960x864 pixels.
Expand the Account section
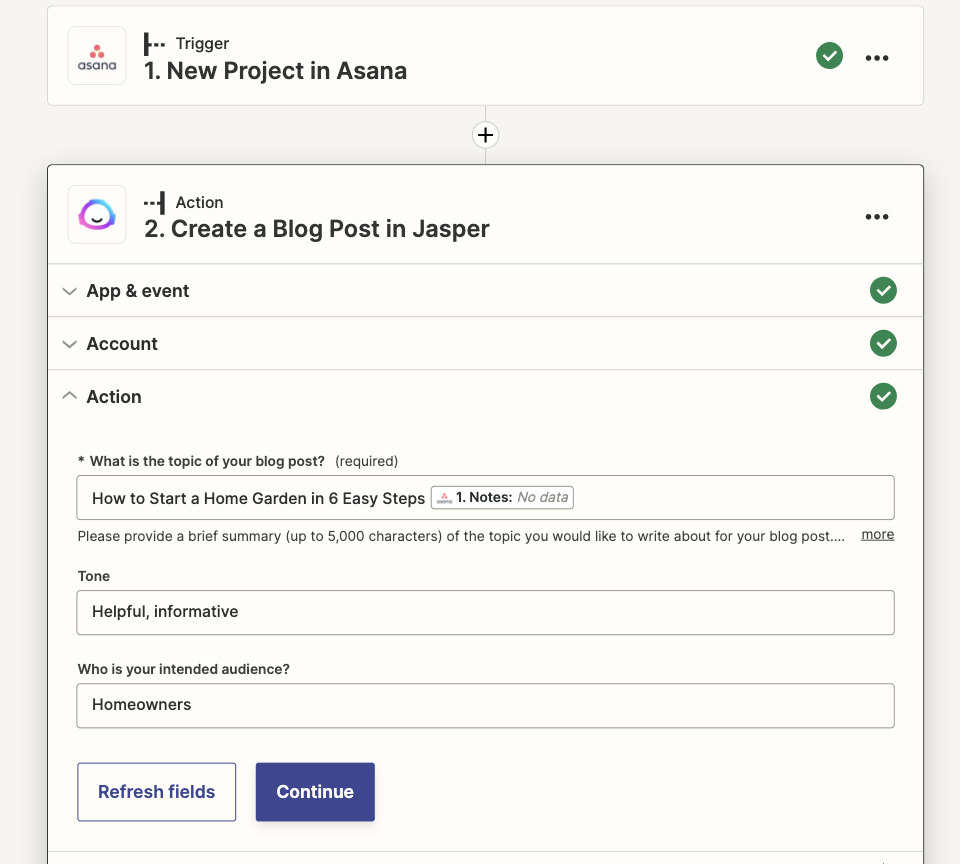coord(122,344)
